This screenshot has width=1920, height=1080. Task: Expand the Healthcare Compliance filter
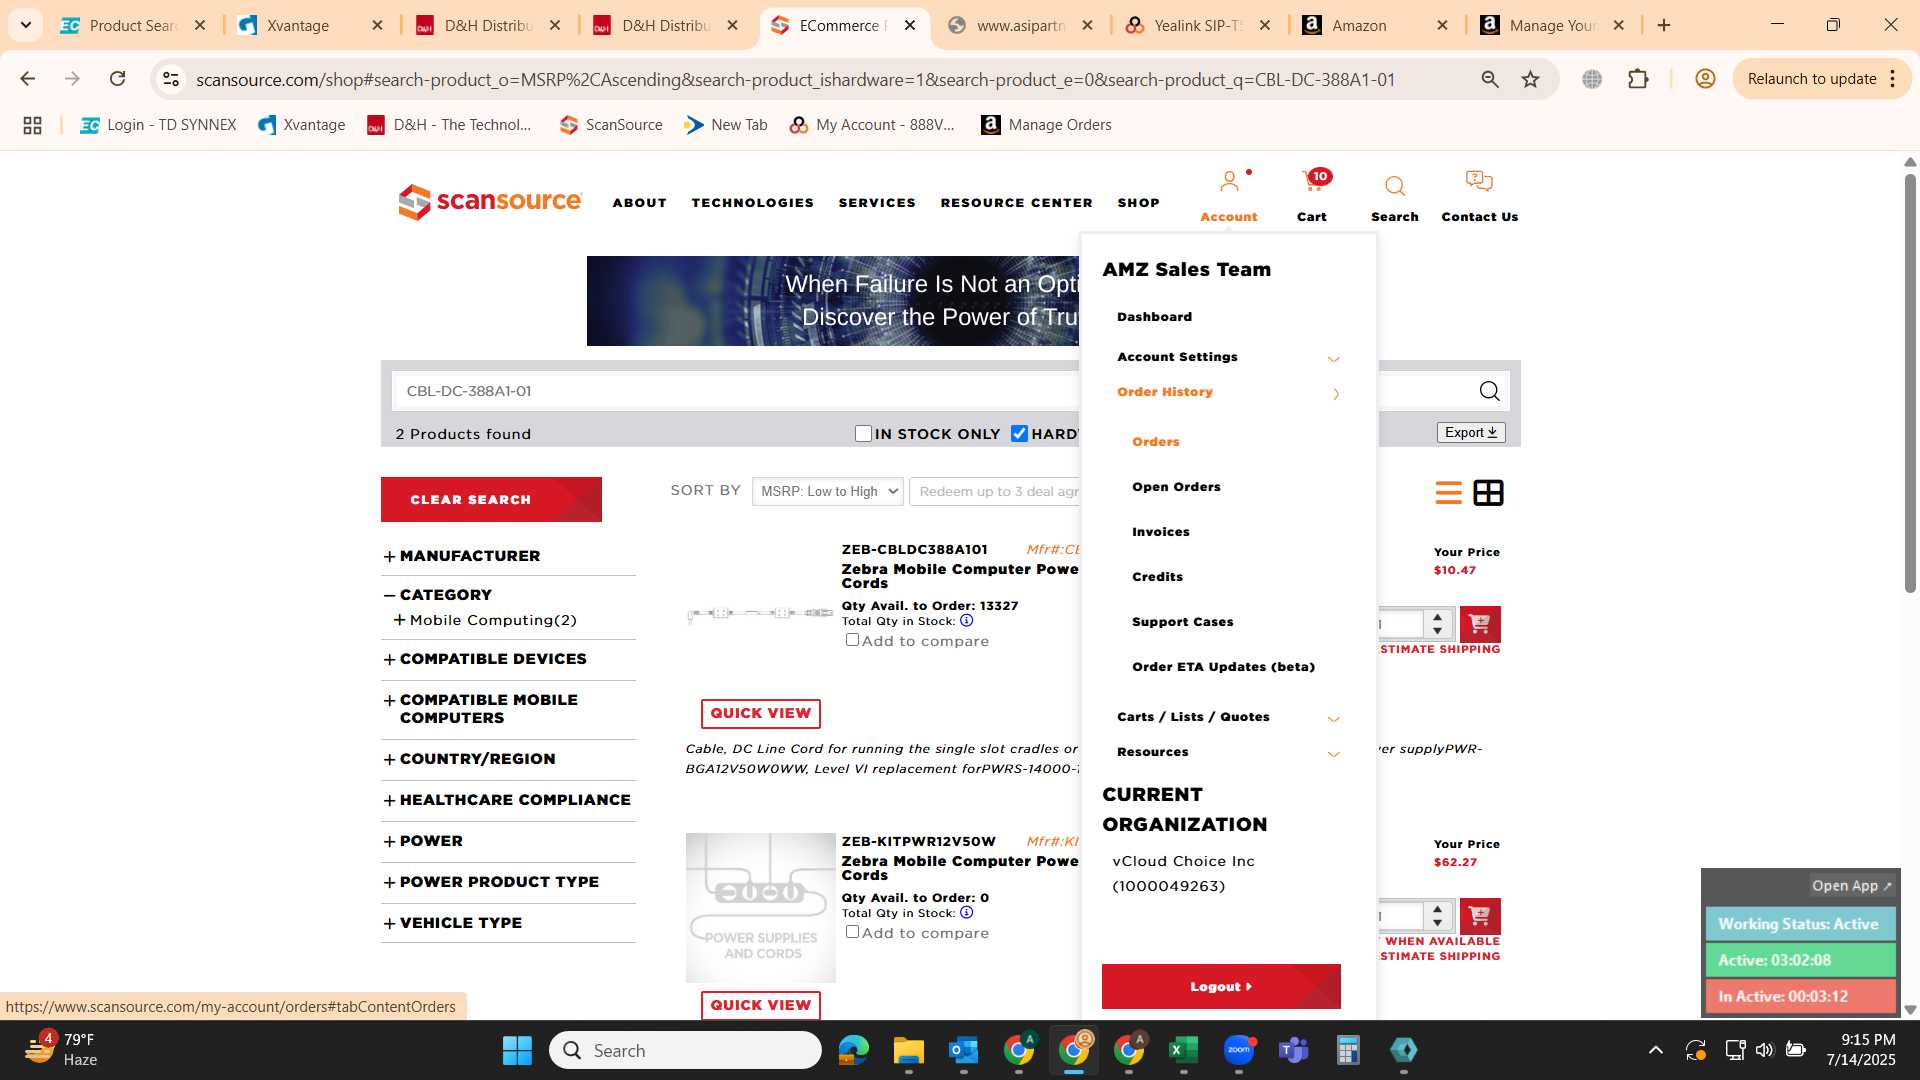389,801
